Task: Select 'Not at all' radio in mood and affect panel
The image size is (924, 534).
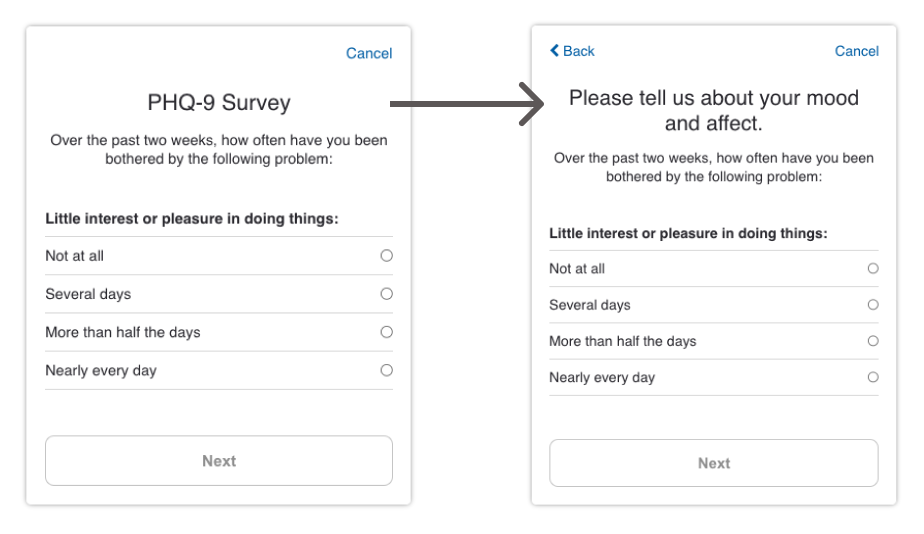Action: [873, 268]
